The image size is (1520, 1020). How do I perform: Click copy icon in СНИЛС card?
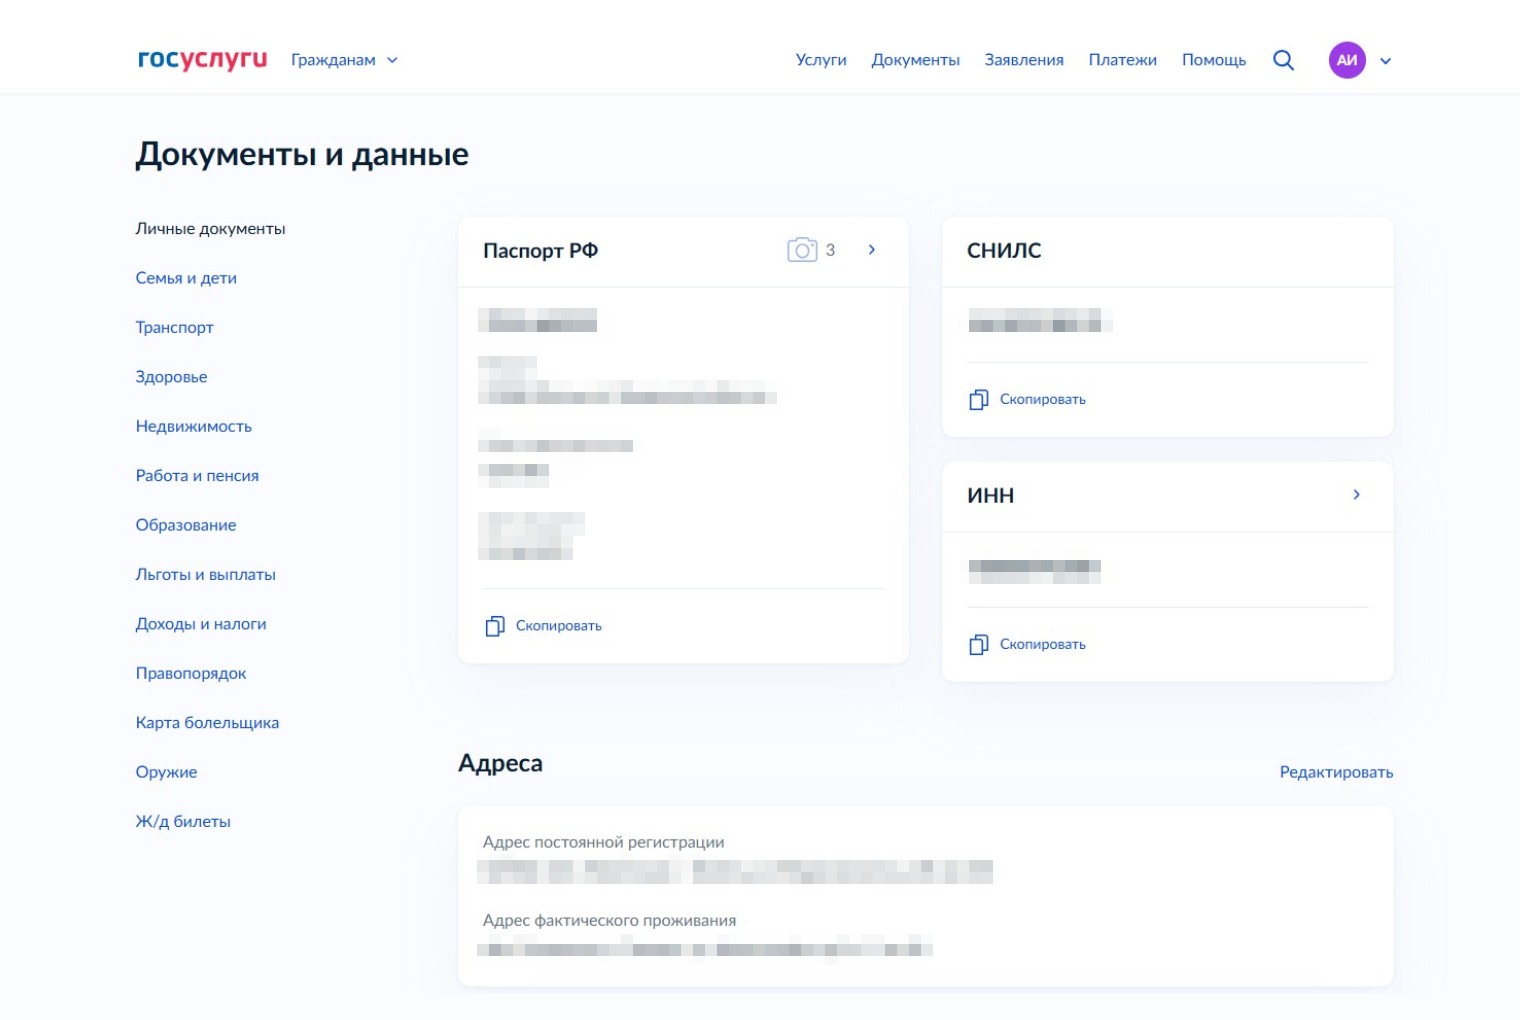(x=979, y=399)
